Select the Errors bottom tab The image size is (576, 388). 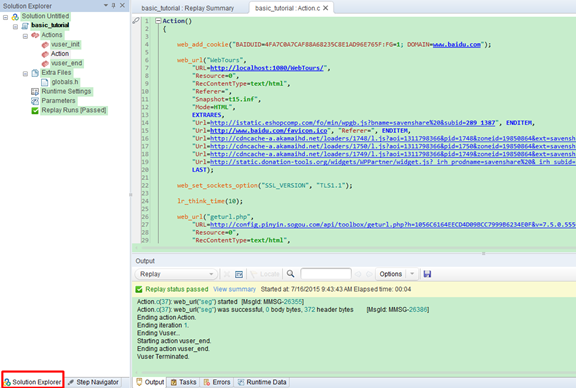[x=217, y=382]
